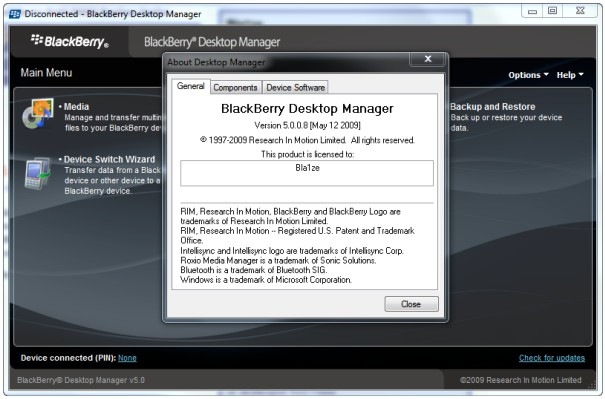Click the Close button in About dialog

coord(411,304)
